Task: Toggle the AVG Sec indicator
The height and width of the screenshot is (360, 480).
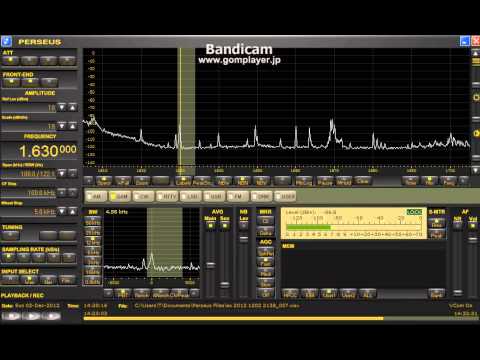Action: click(225, 226)
